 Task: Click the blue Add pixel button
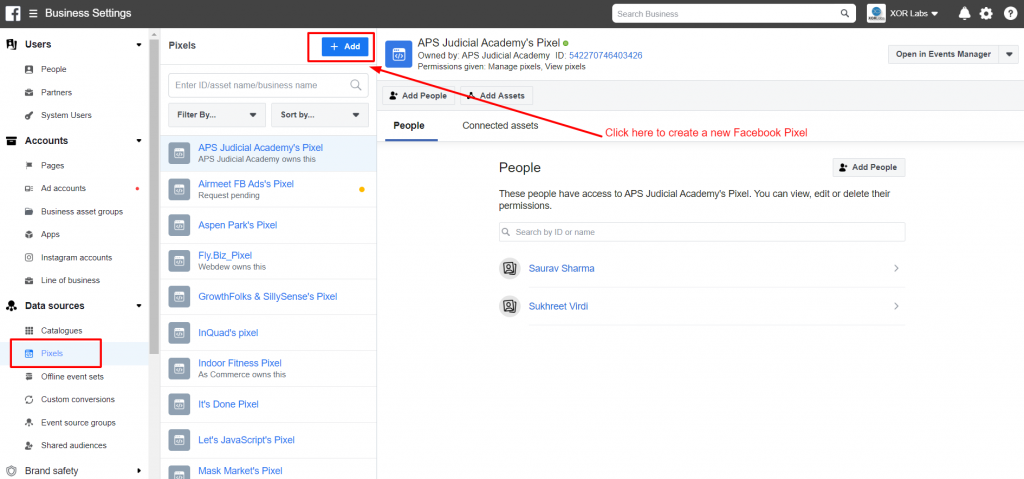(345, 46)
